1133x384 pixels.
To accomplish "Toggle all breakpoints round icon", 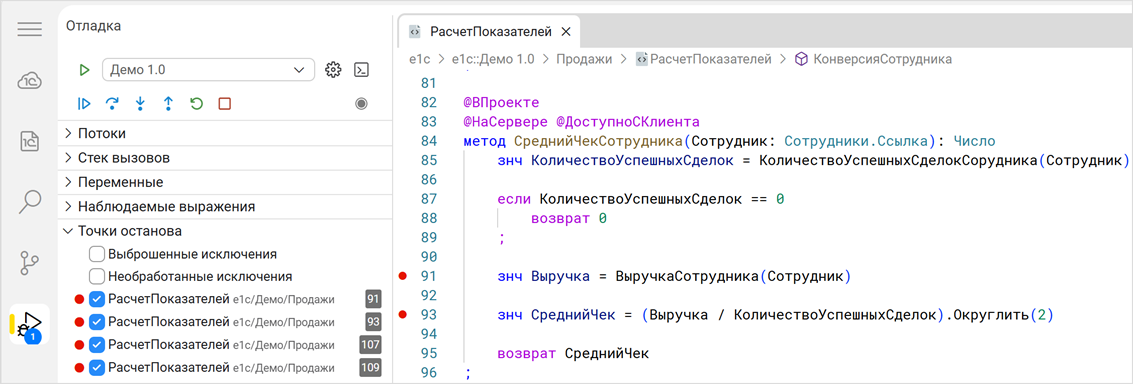I will (x=361, y=103).
